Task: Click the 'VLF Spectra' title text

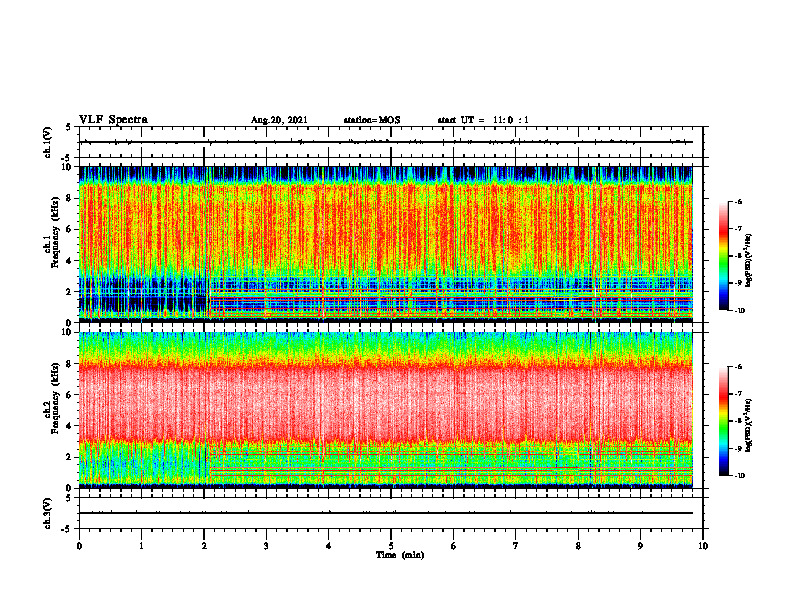Action: [x=113, y=120]
